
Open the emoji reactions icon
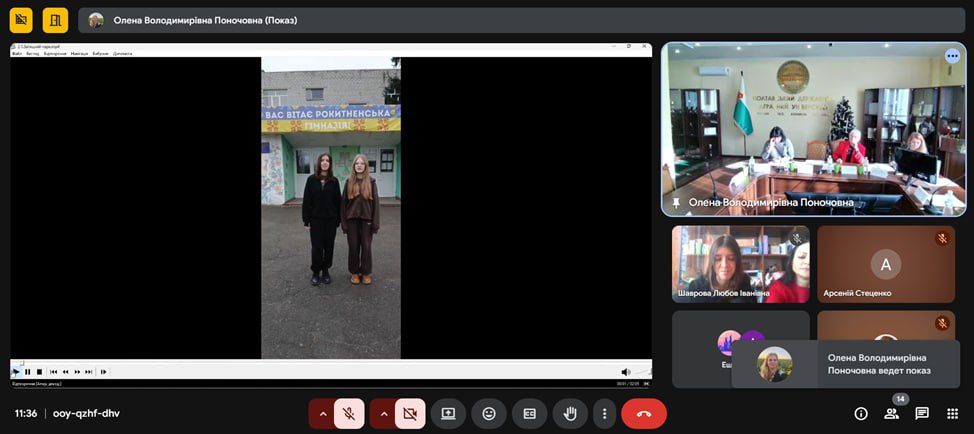(489, 413)
